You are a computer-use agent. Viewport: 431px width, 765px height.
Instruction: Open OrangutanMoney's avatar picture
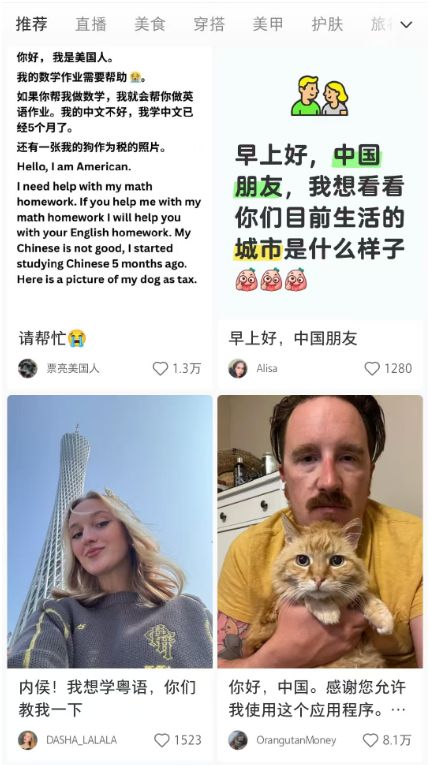[238, 740]
